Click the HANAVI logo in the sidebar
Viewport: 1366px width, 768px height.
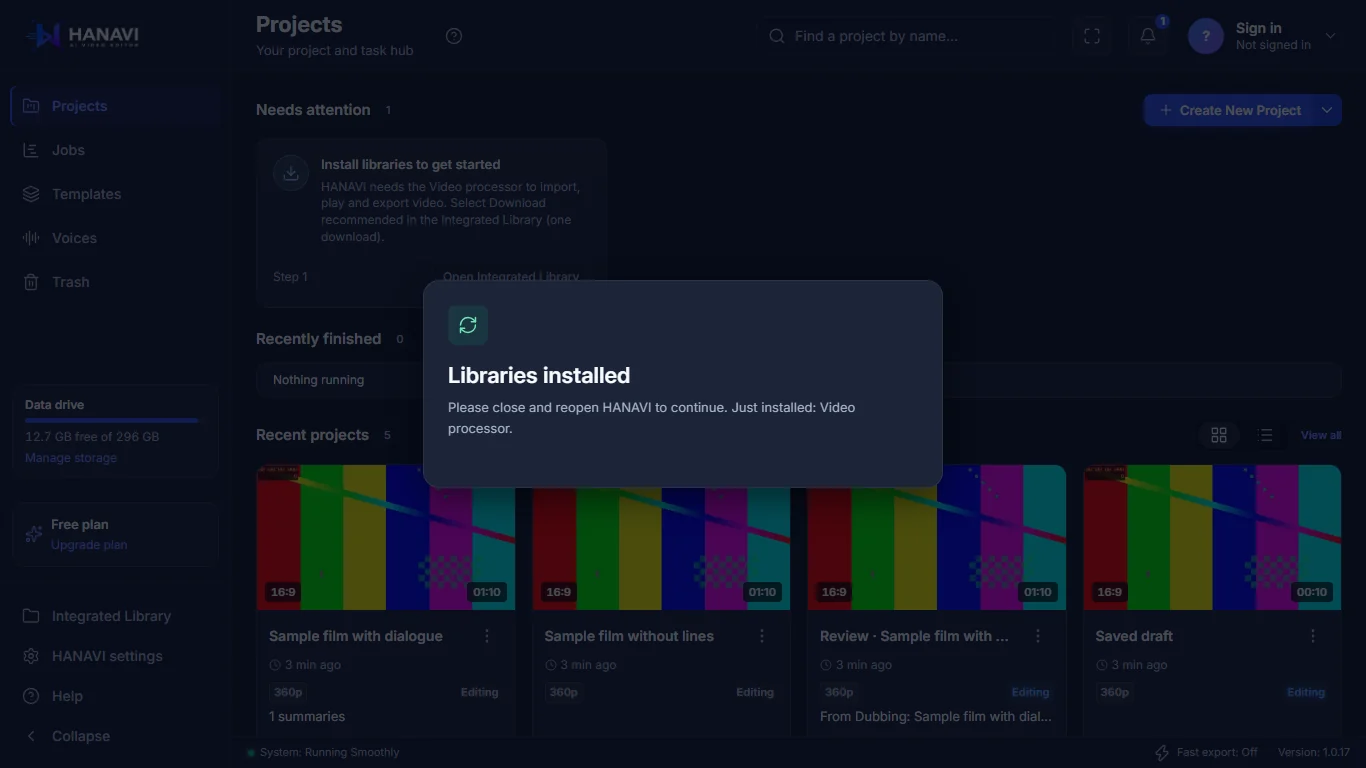point(84,36)
